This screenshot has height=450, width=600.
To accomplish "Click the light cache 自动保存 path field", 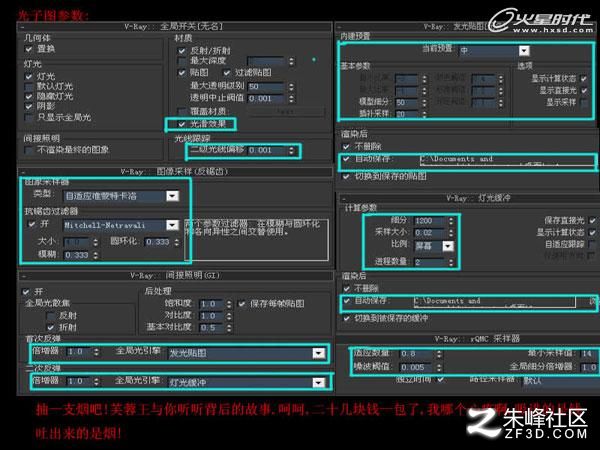I will 494,302.
